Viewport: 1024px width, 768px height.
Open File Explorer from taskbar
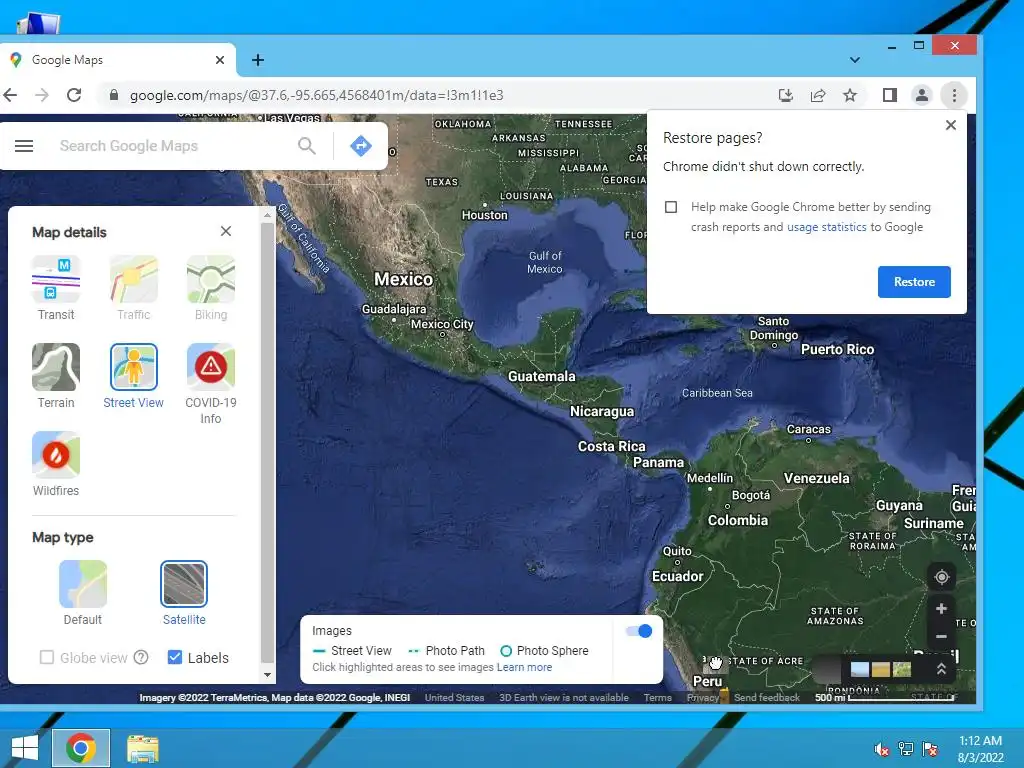click(142, 748)
